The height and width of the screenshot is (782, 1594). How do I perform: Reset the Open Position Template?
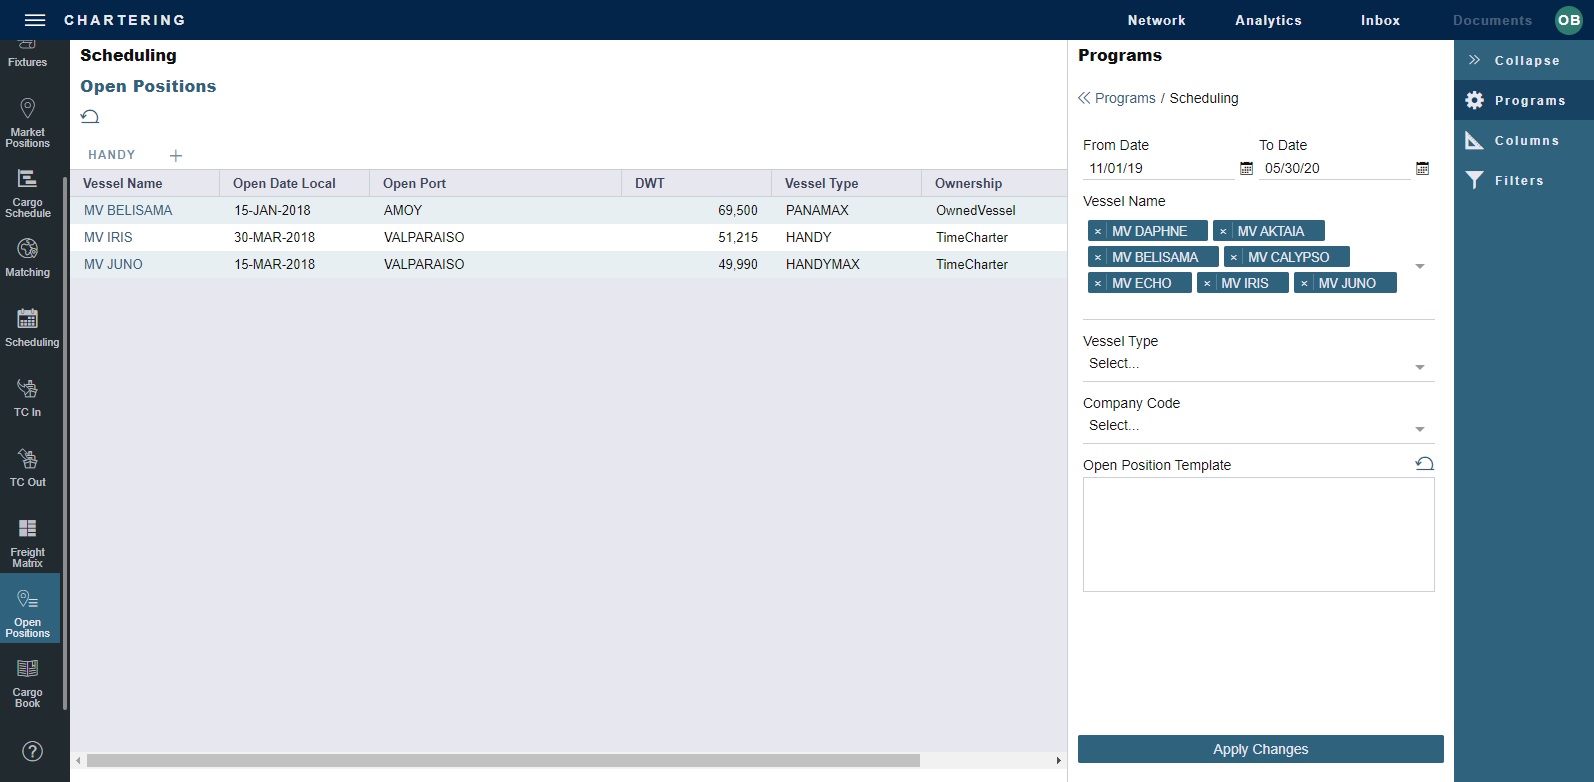click(1425, 464)
